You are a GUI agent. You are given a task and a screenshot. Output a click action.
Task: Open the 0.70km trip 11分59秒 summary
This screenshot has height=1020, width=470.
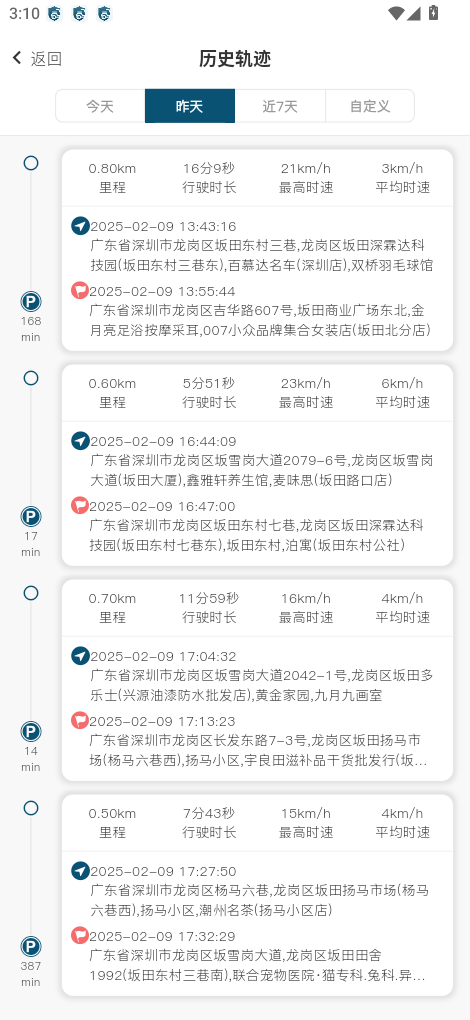coord(257,608)
